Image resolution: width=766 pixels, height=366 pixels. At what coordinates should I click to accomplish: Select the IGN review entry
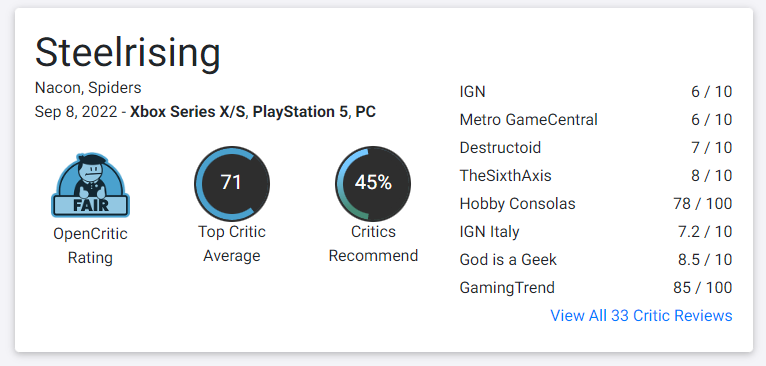tap(596, 92)
